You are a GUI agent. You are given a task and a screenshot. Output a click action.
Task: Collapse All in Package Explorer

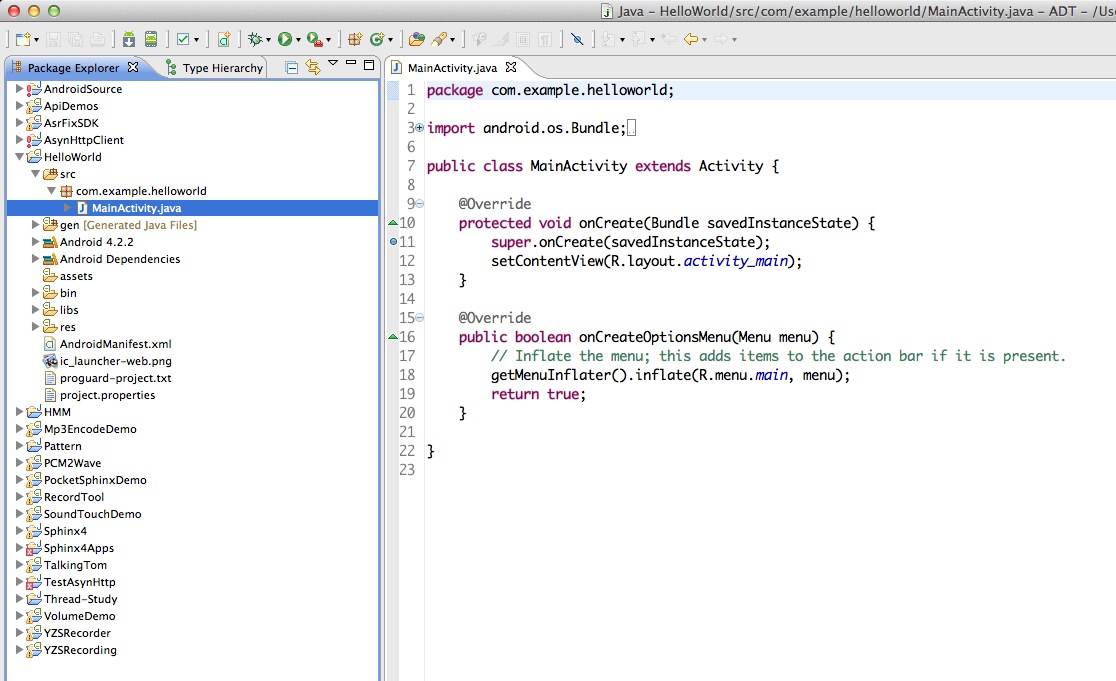click(x=291, y=68)
